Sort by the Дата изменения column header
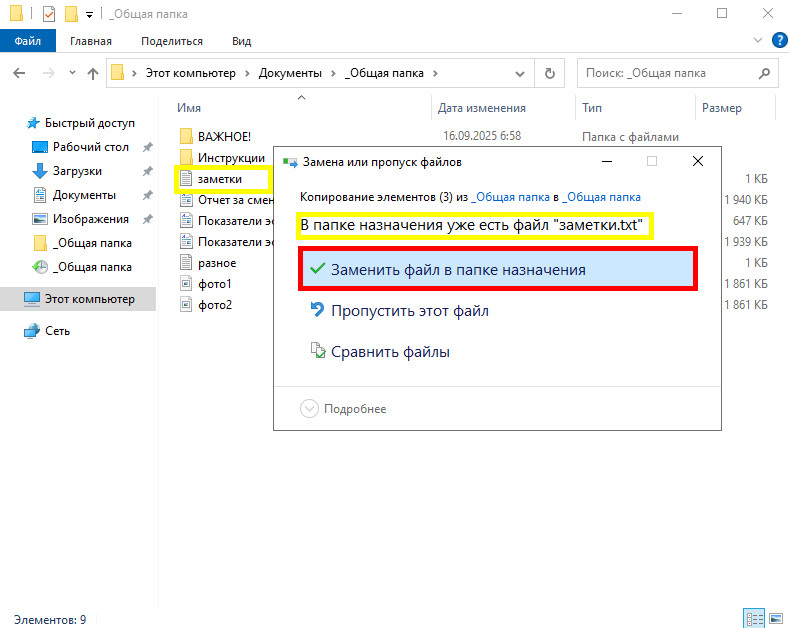789x628 pixels. coord(481,108)
